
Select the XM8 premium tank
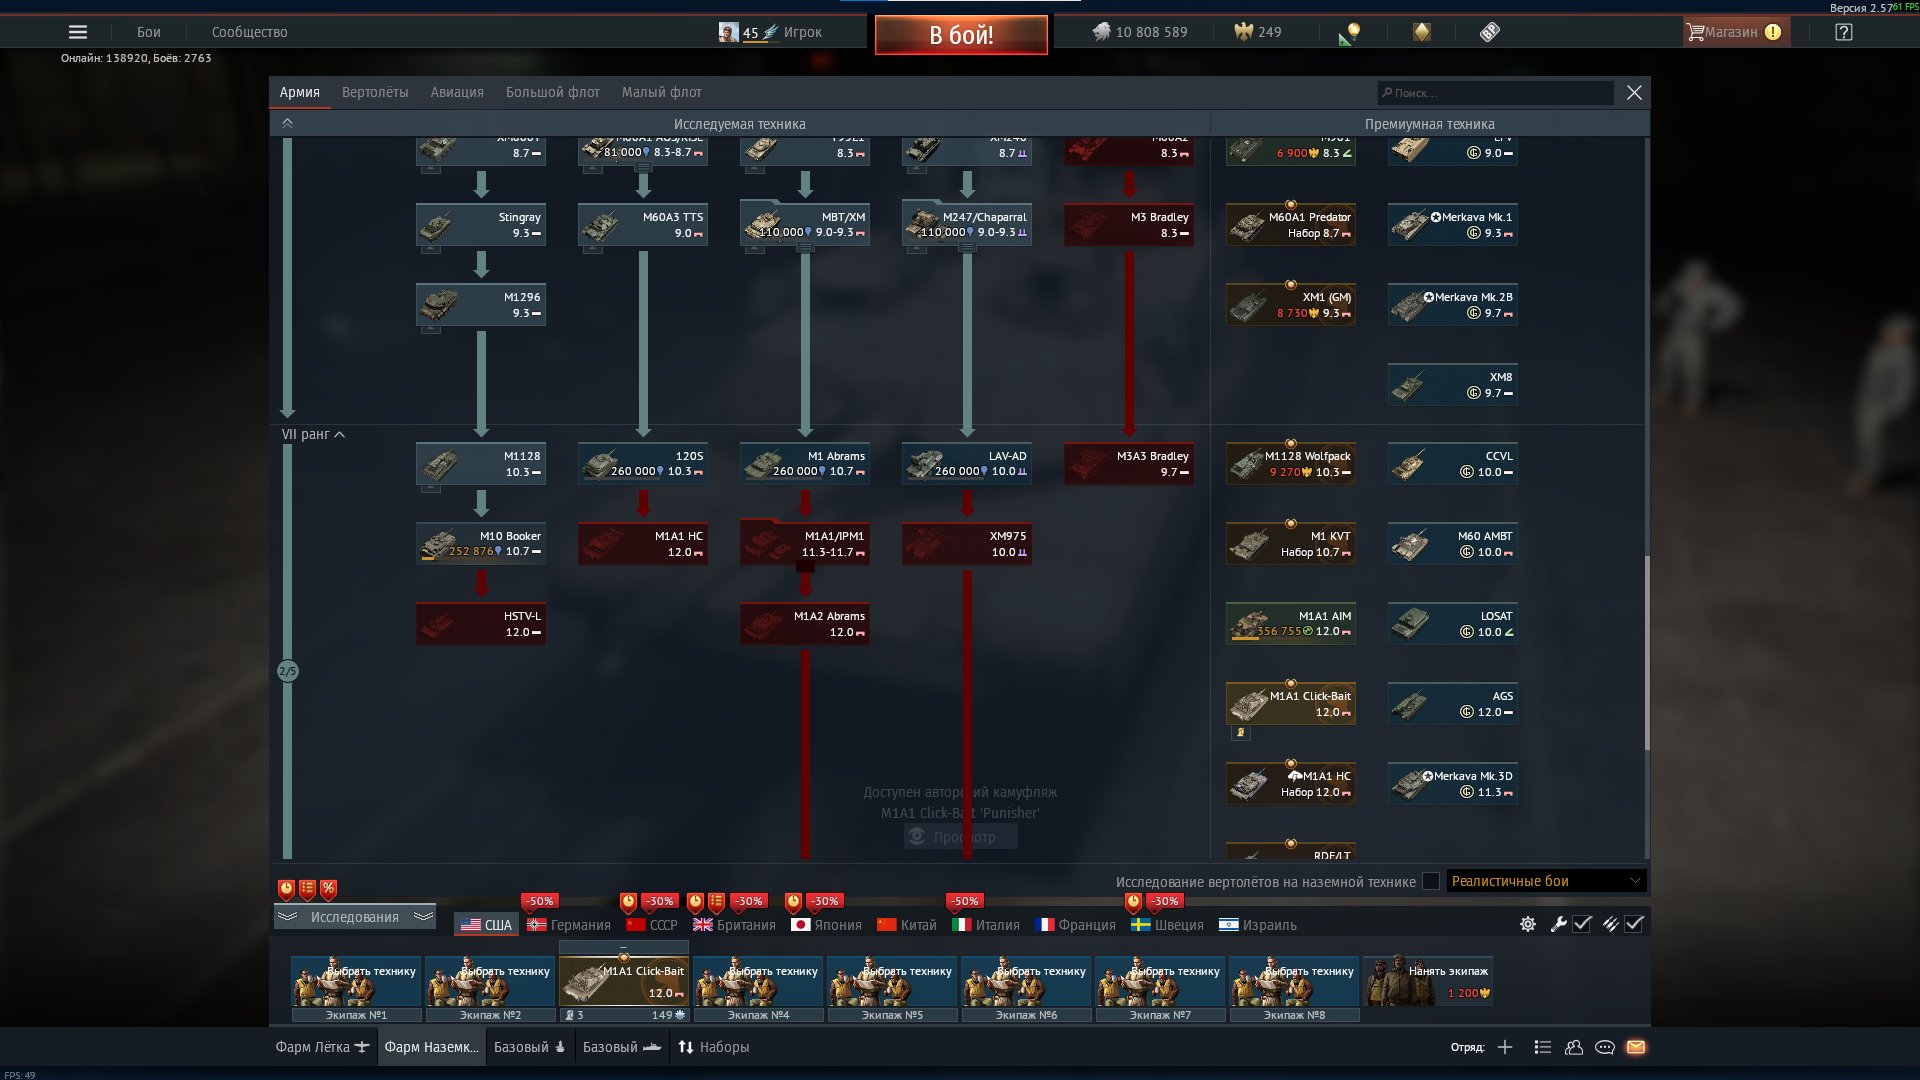[x=1453, y=385]
